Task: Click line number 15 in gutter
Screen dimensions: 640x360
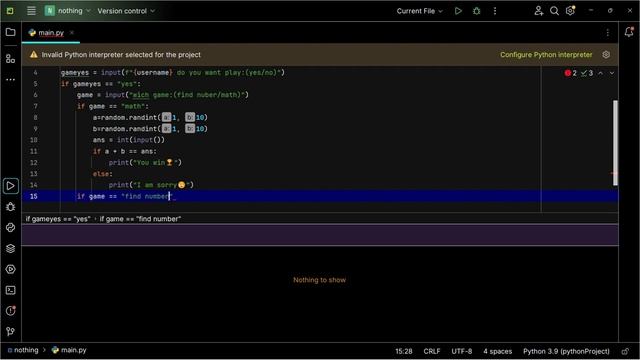Action: click(x=33, y=196)
